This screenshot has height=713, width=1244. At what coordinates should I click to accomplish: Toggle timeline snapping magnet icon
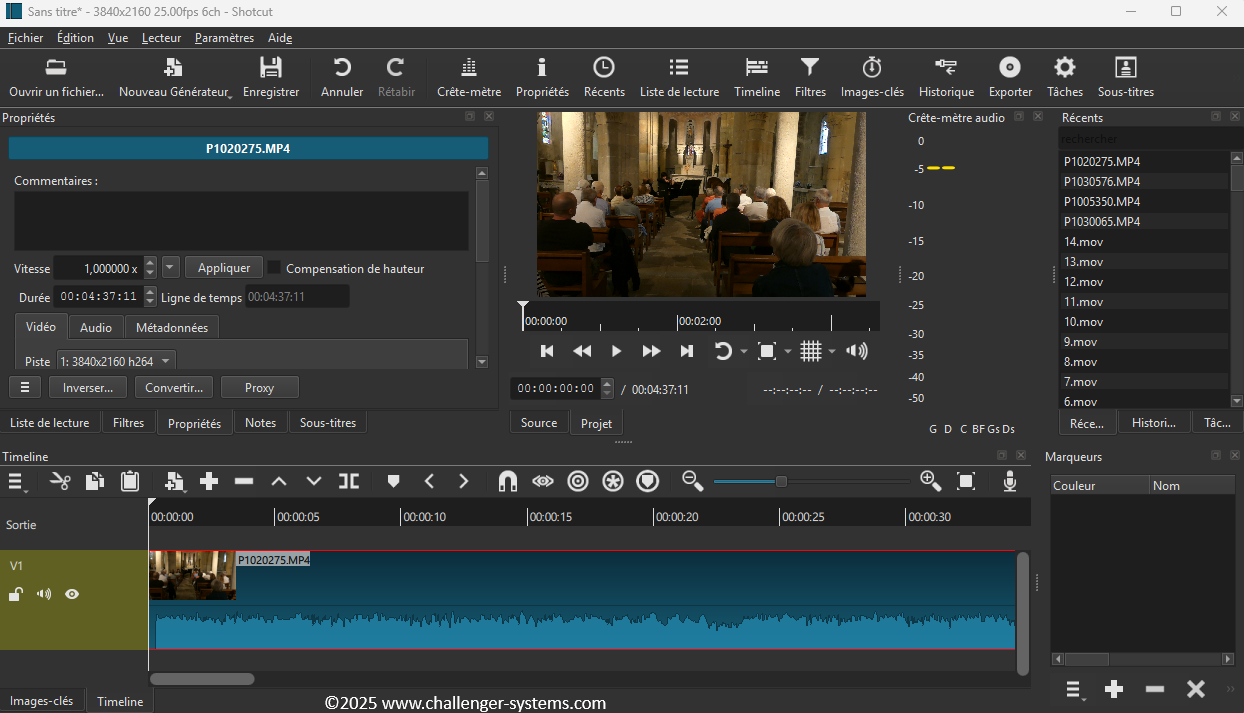click(x=507, y=481)
